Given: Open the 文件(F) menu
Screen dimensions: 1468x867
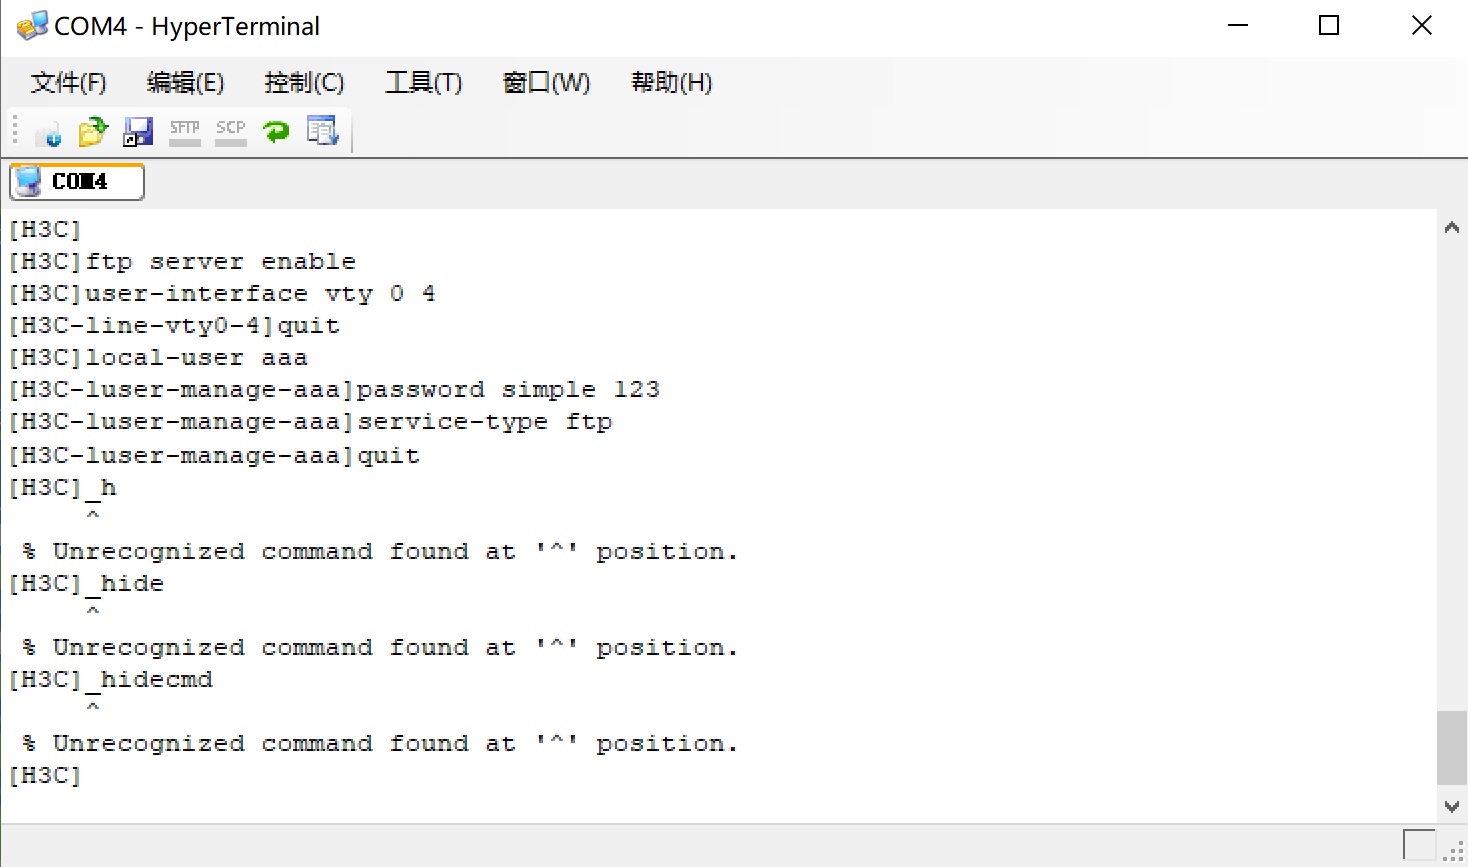Looking at the screenshot, I should pos(68,83).
